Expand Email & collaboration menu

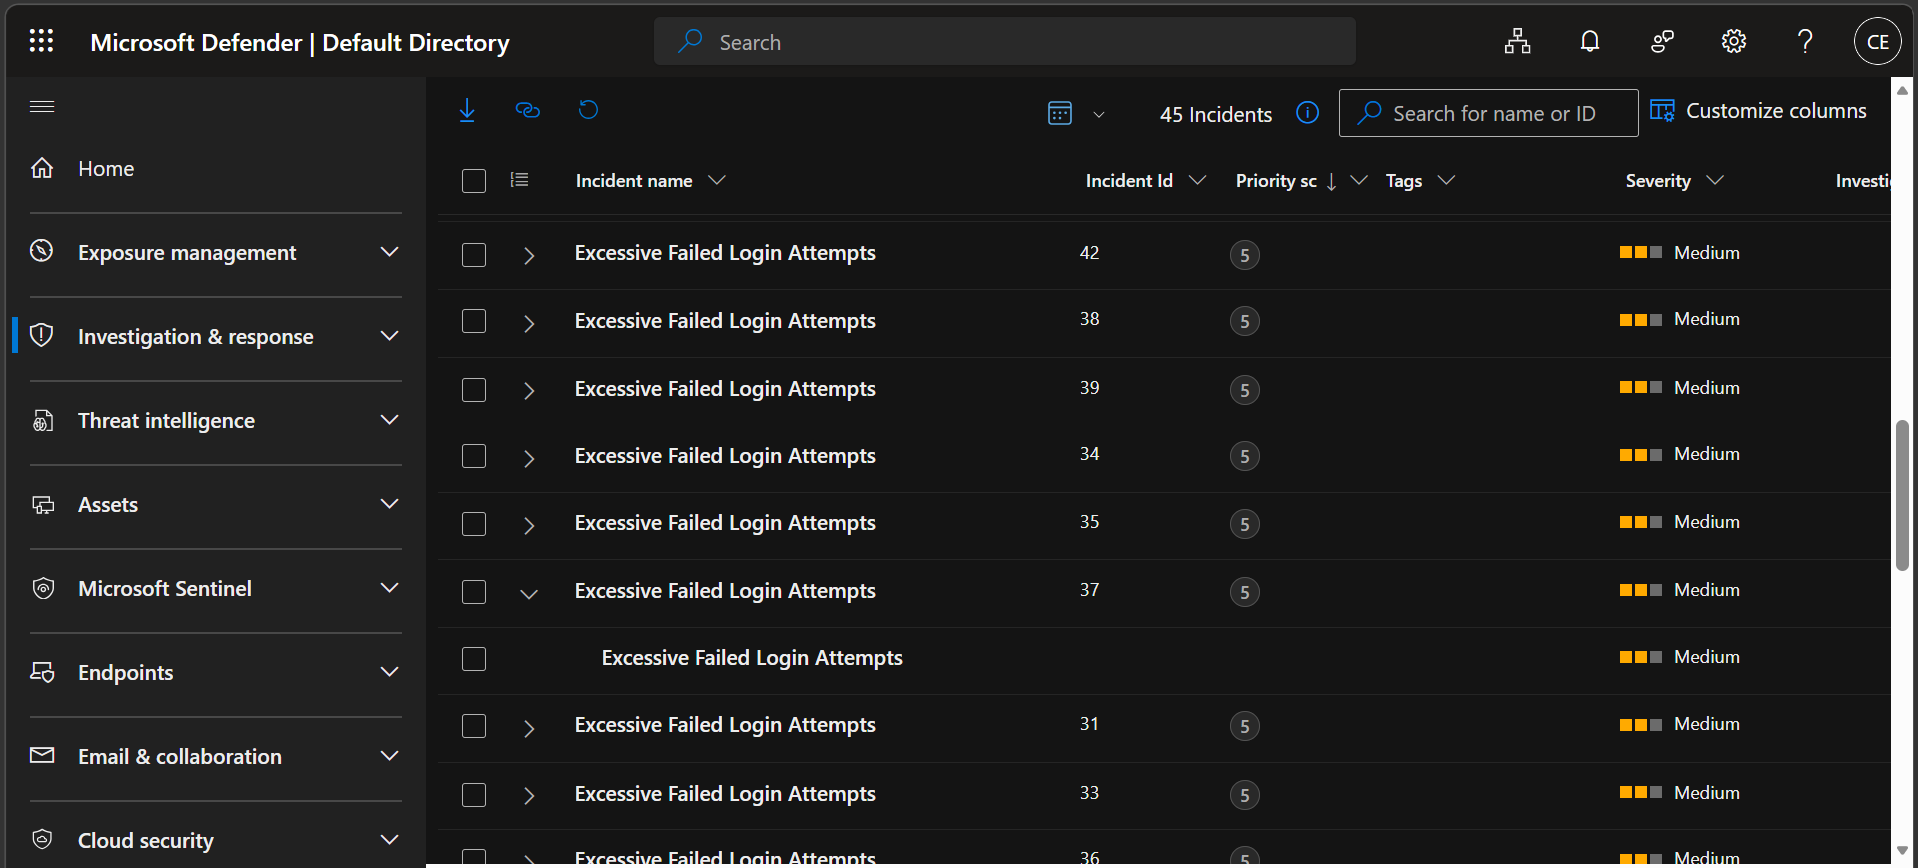pos(390,755)
